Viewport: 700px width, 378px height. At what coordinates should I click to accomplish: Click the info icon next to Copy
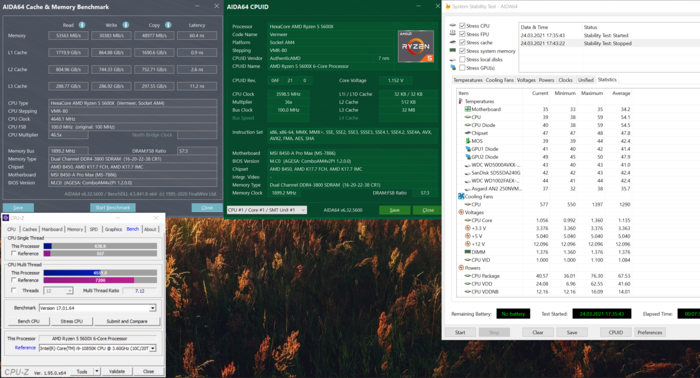(168, 25)
